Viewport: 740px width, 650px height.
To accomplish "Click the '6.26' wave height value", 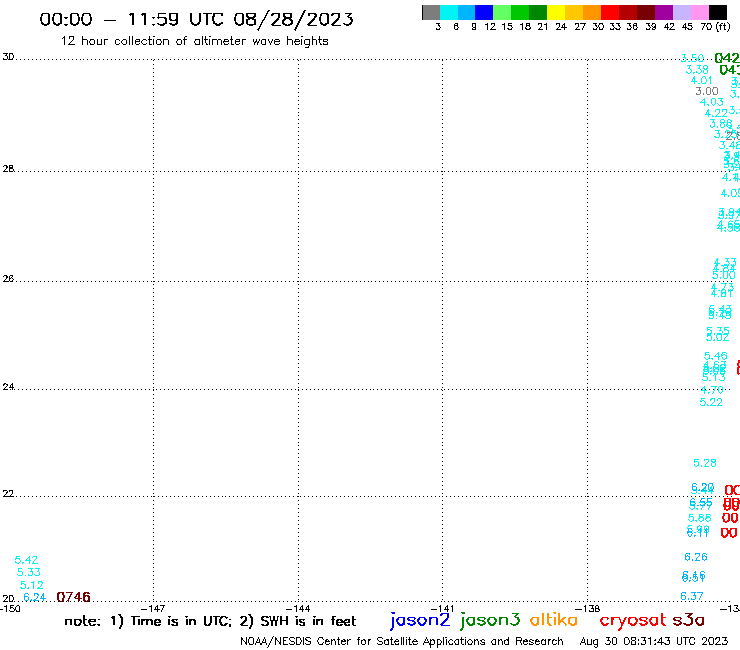I will 696,557.
